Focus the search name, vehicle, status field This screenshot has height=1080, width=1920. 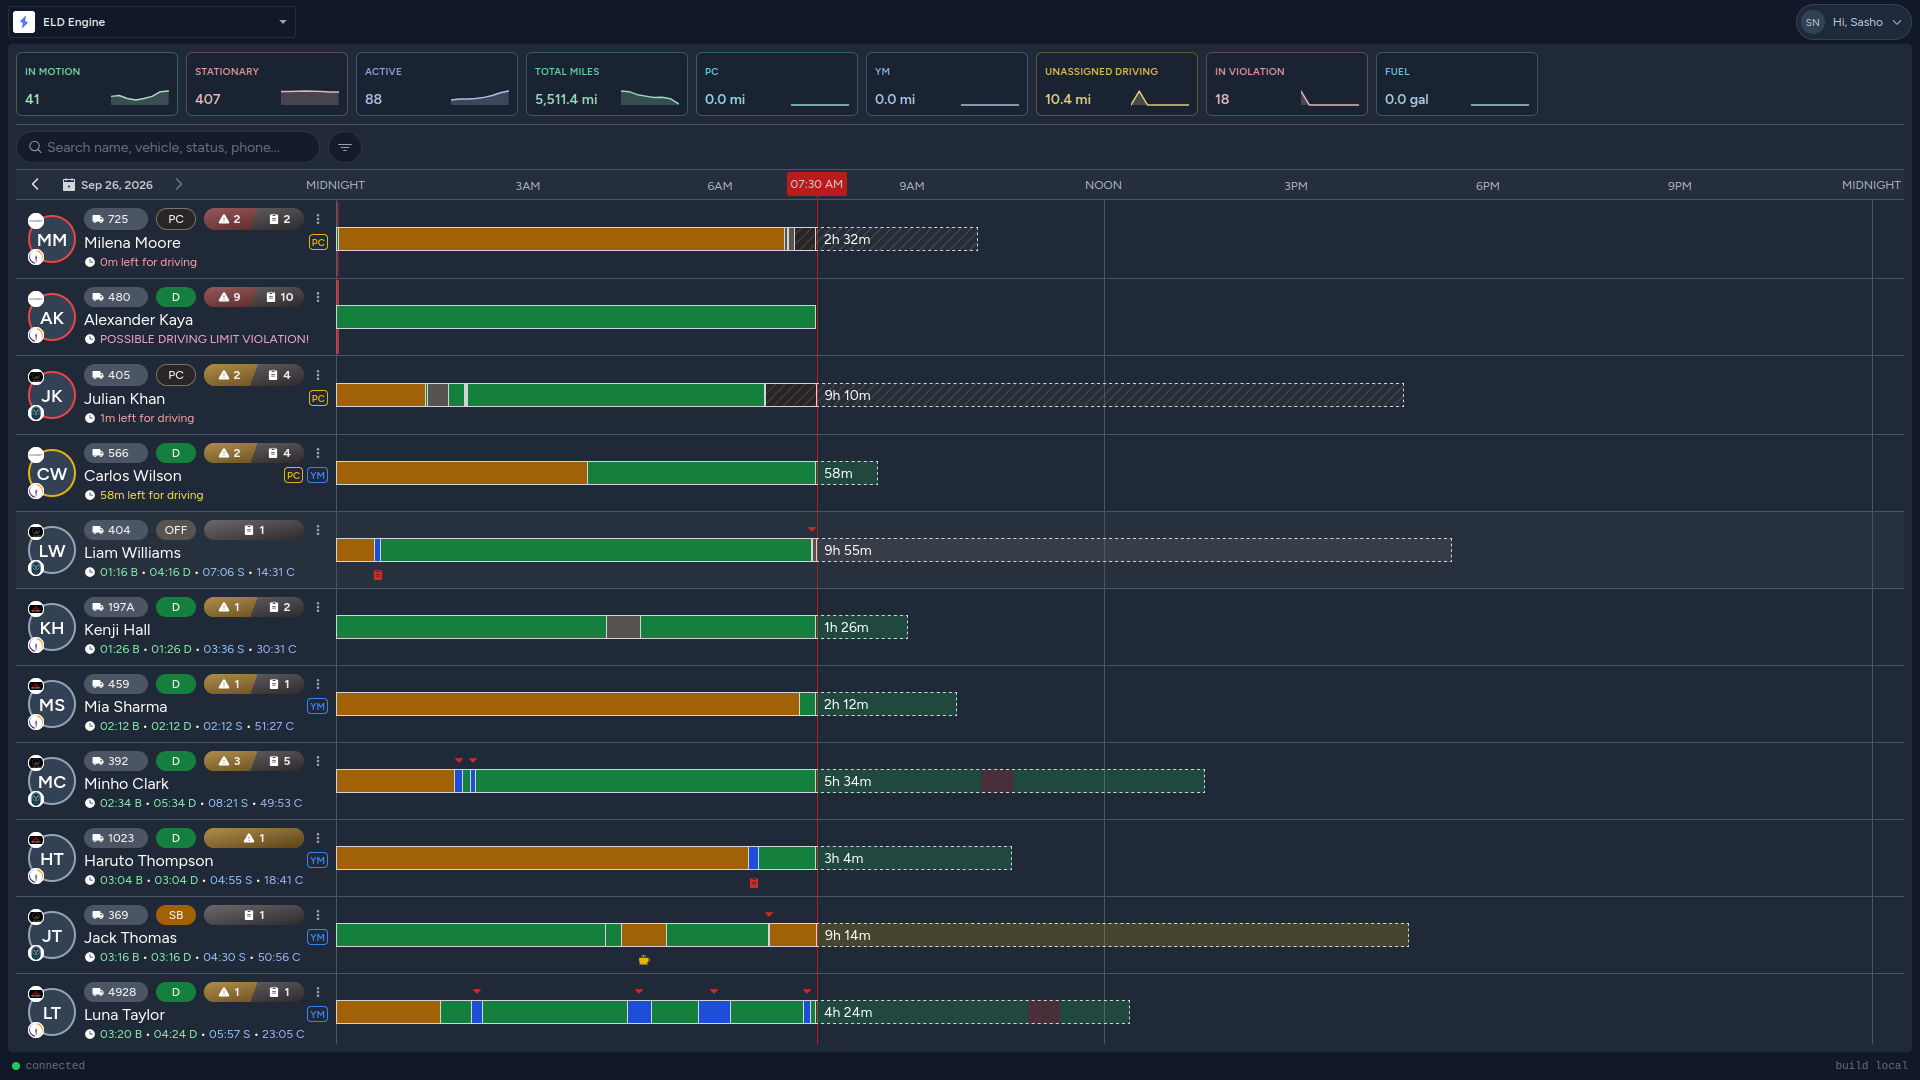pos(168,147)
